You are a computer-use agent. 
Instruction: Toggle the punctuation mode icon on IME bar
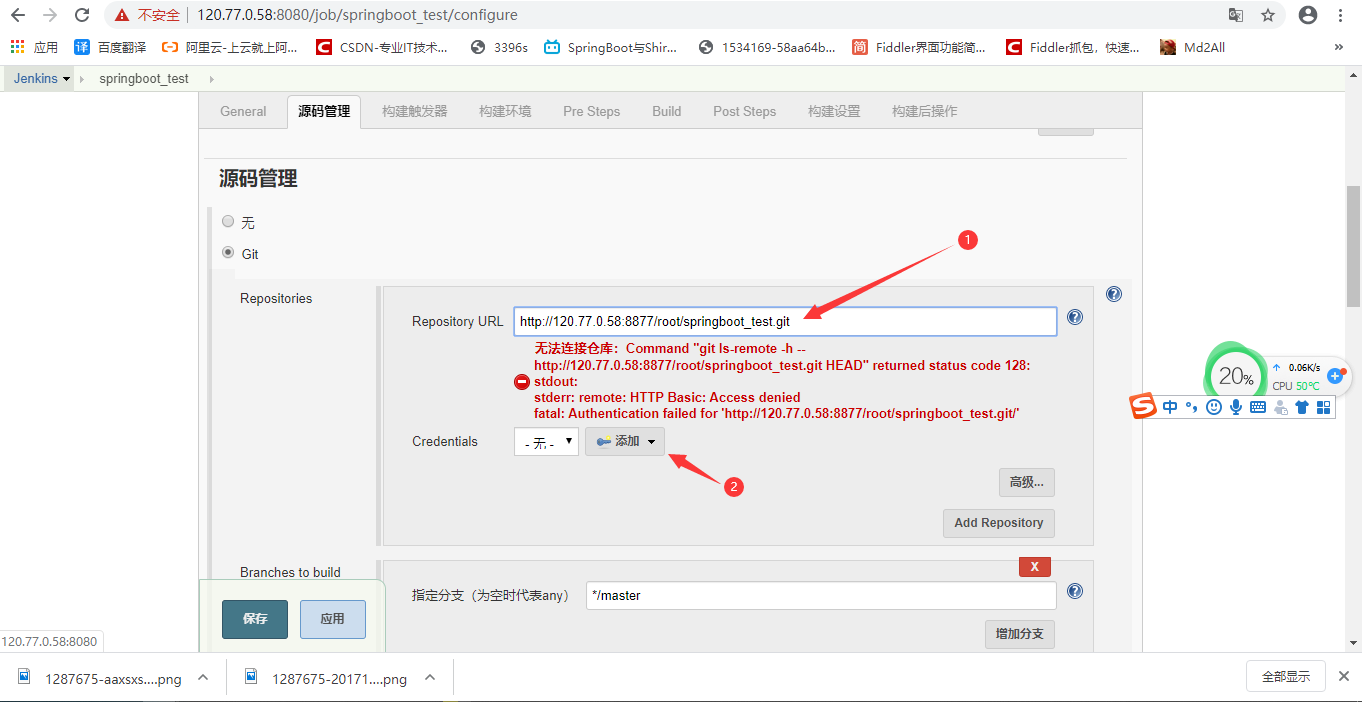1191,407
